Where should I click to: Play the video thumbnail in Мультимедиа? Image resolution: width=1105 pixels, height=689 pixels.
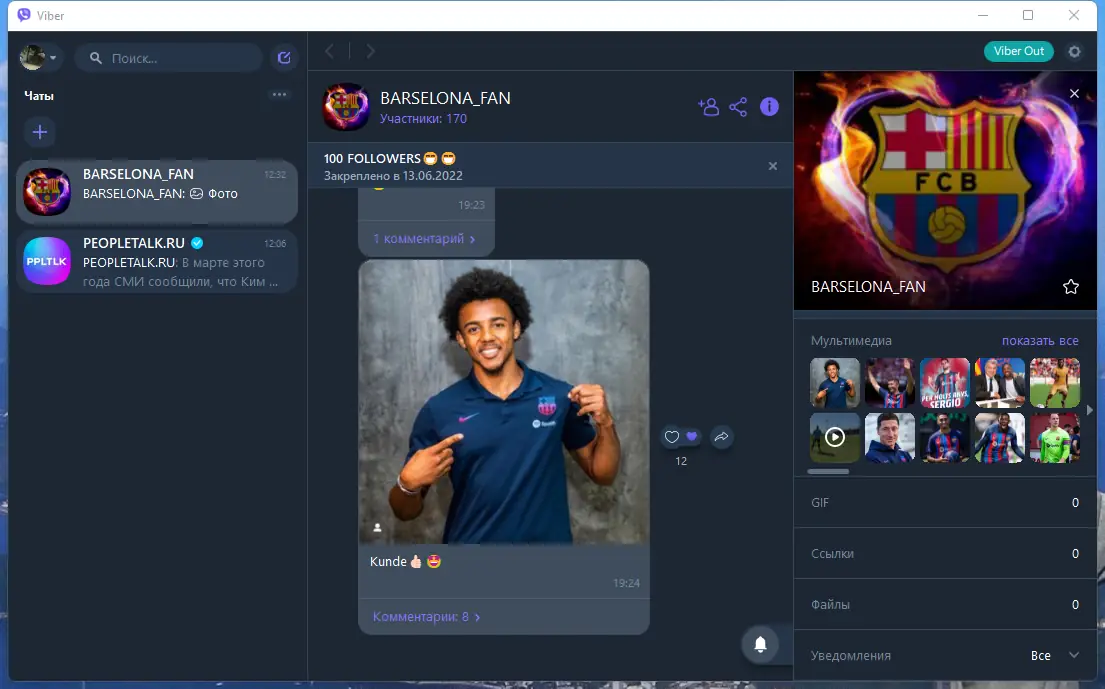click(834, 437)
